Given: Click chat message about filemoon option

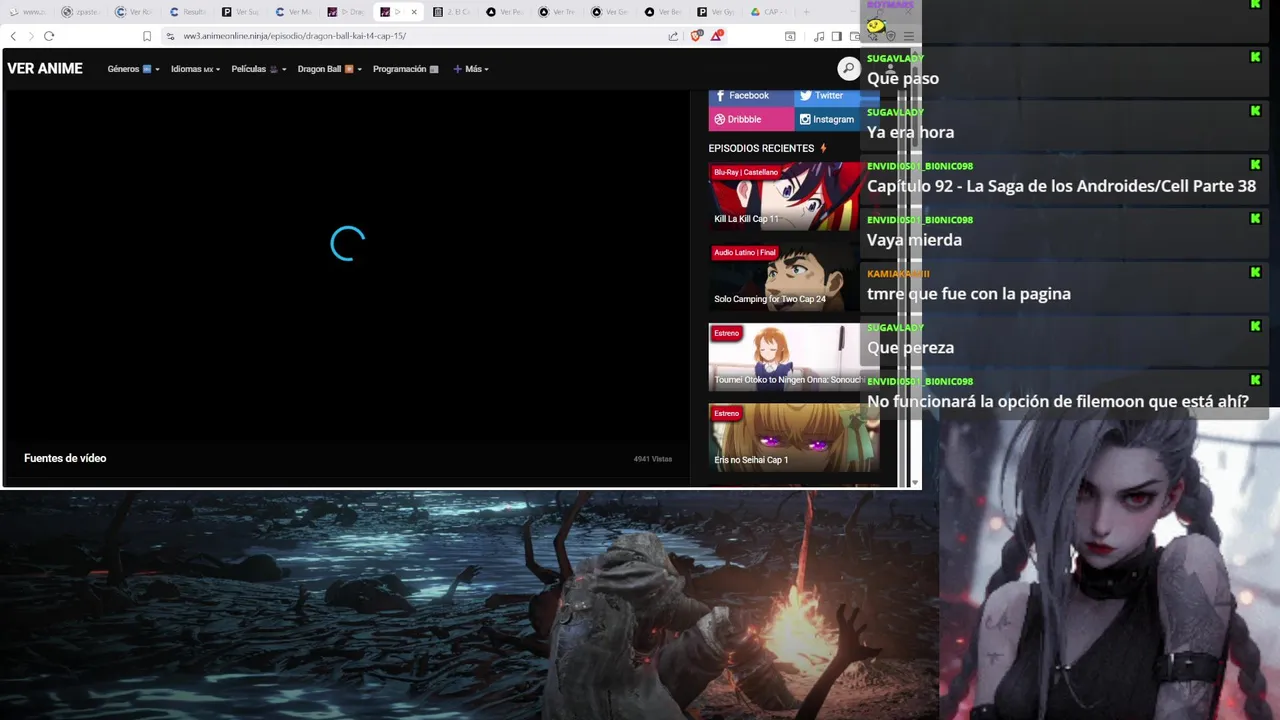Looking at the screenshot, I should tap(1058, 402).
